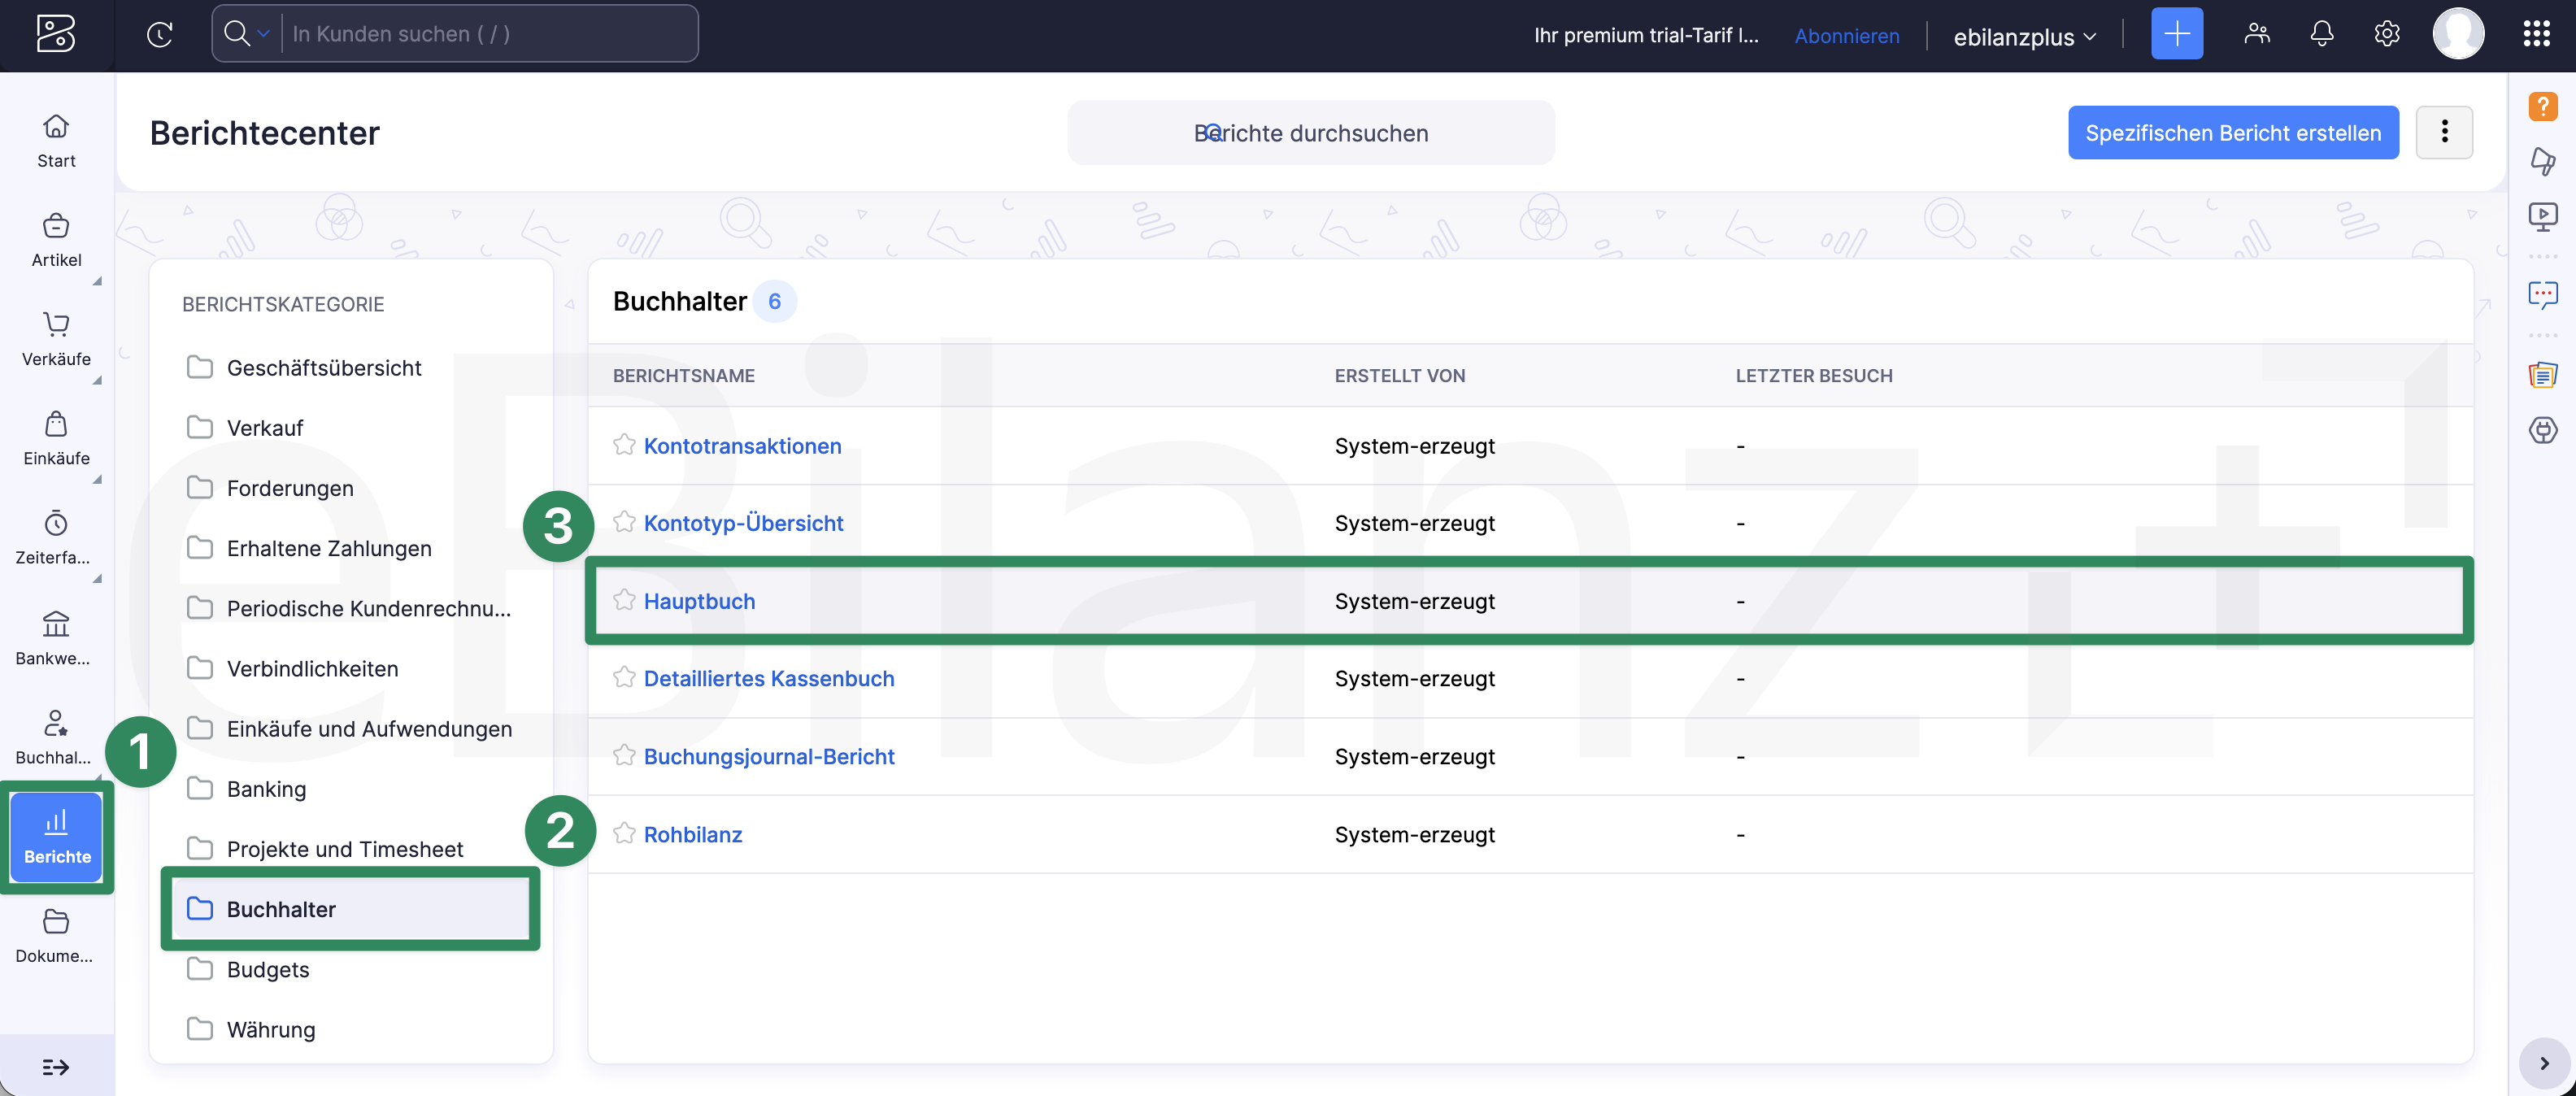
Task: Open the referral people icon
Action: (2256, 34)
